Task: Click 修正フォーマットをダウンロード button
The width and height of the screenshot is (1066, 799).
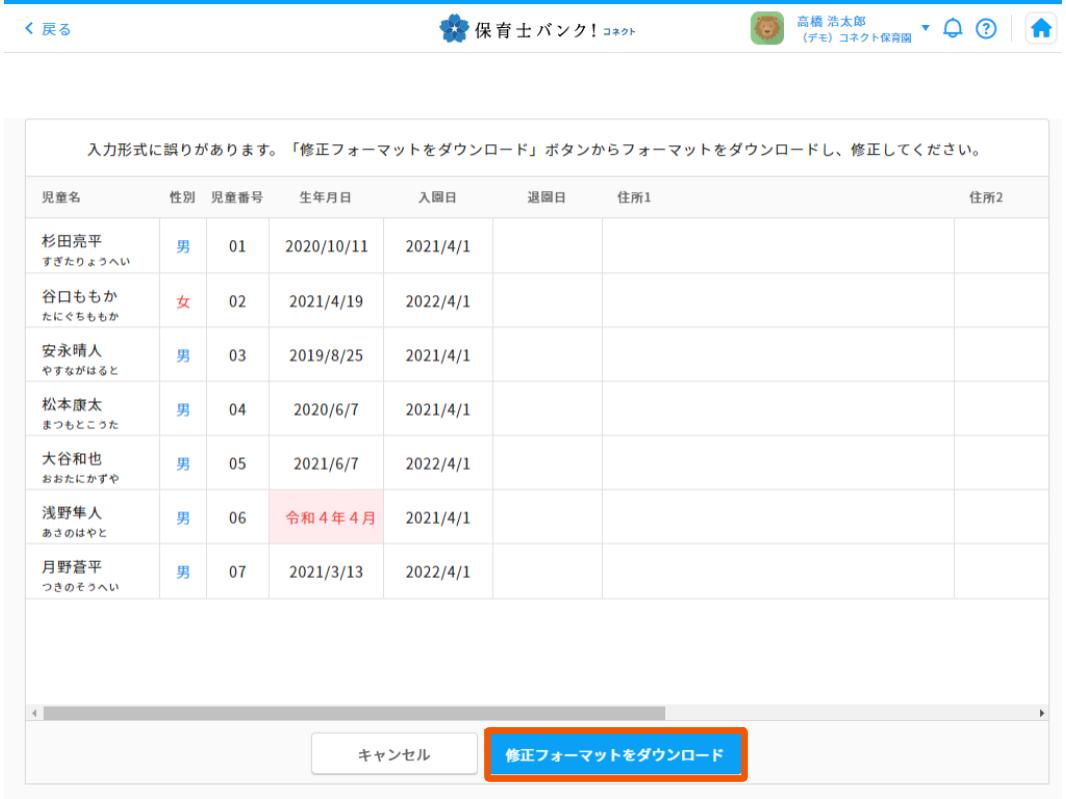Action: click(614, 755)
